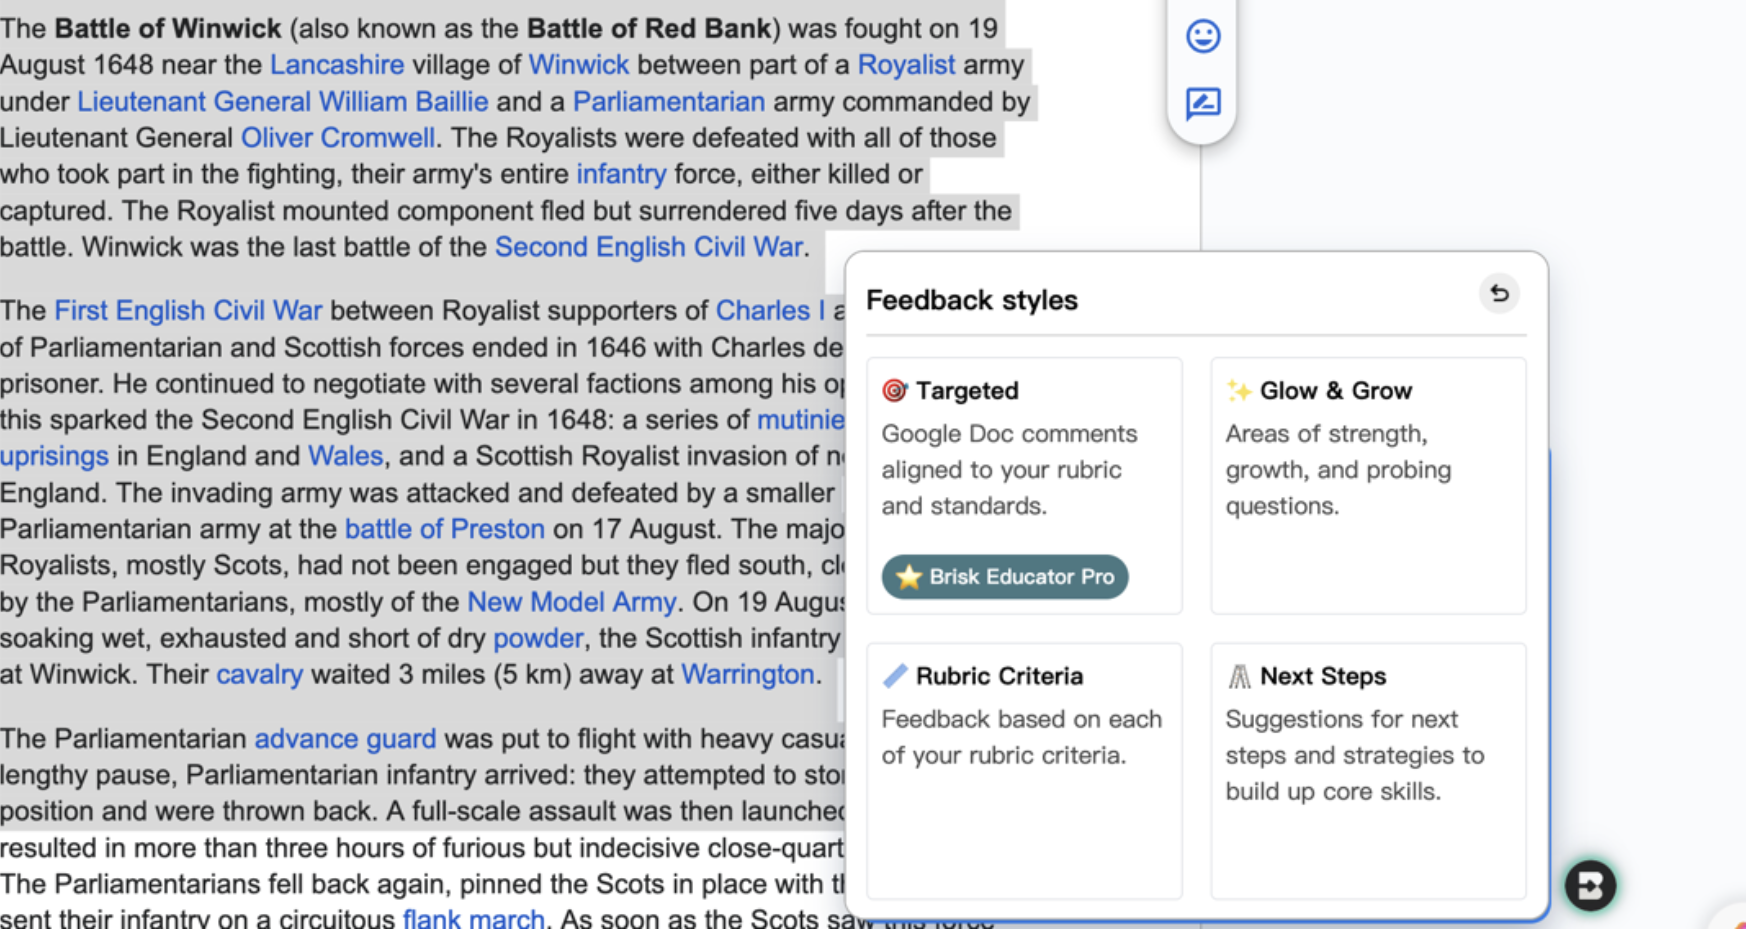Click the emoji reaction smiley icon
The height and width of the screenshot is (930, 1746).
coord(1203,37)
